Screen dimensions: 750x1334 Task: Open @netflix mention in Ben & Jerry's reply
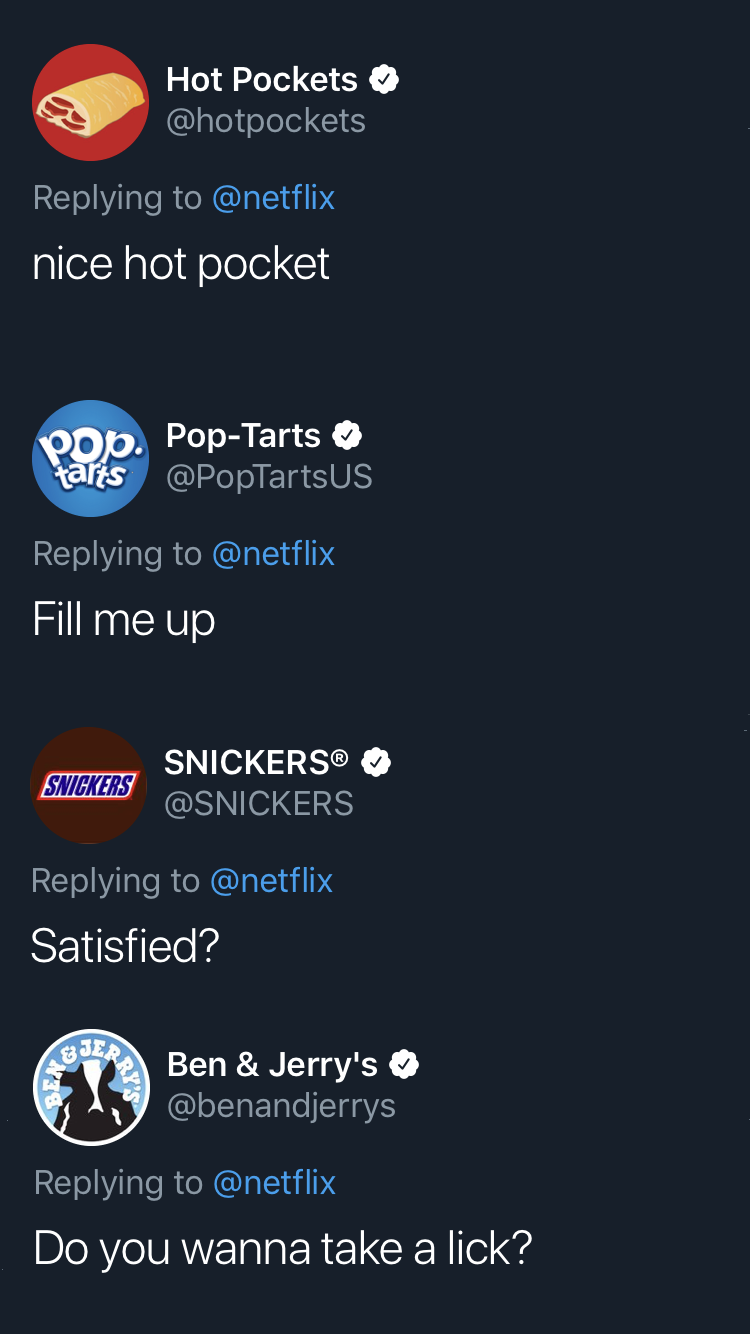[274, 1182]
